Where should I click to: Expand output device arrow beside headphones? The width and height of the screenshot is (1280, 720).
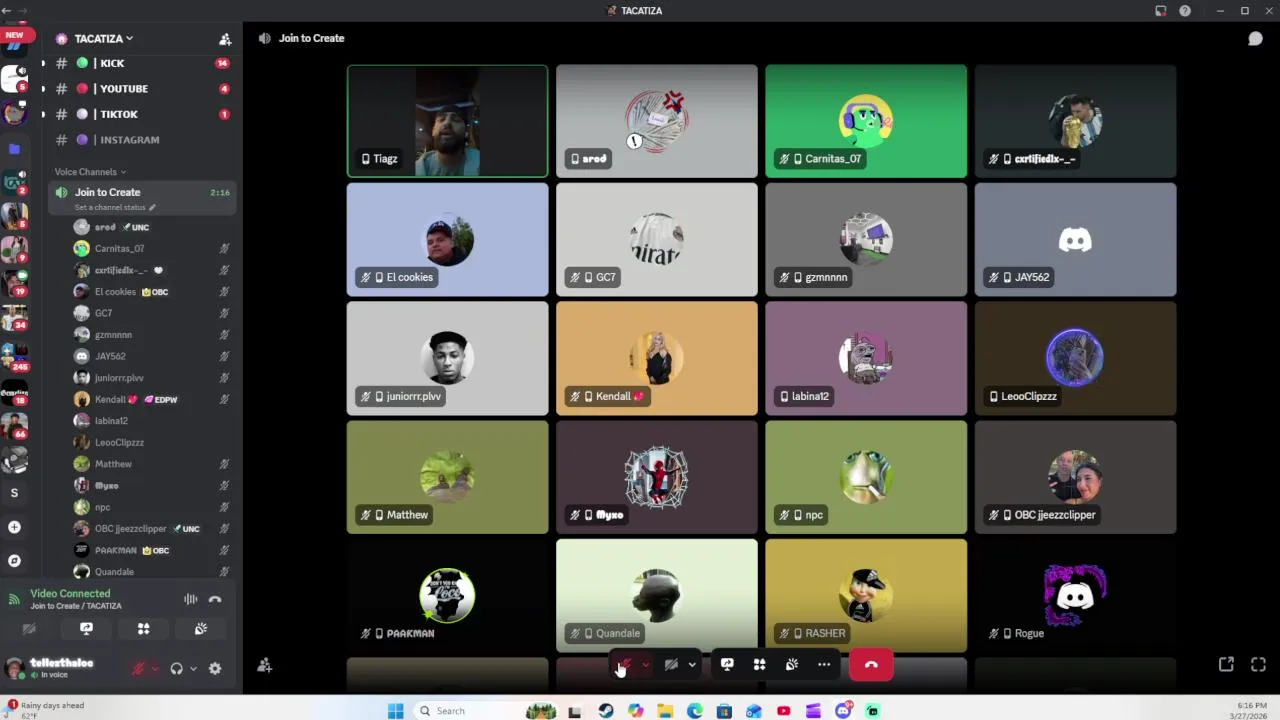tap(193, 669)
